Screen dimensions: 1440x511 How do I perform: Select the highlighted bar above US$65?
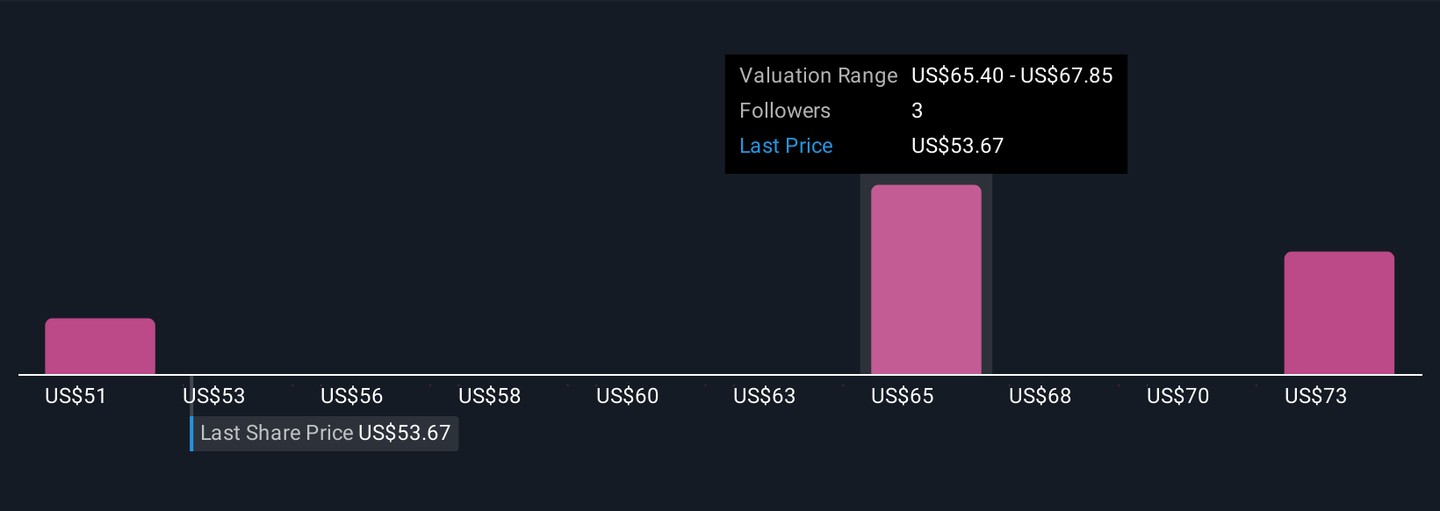(926, 280)
